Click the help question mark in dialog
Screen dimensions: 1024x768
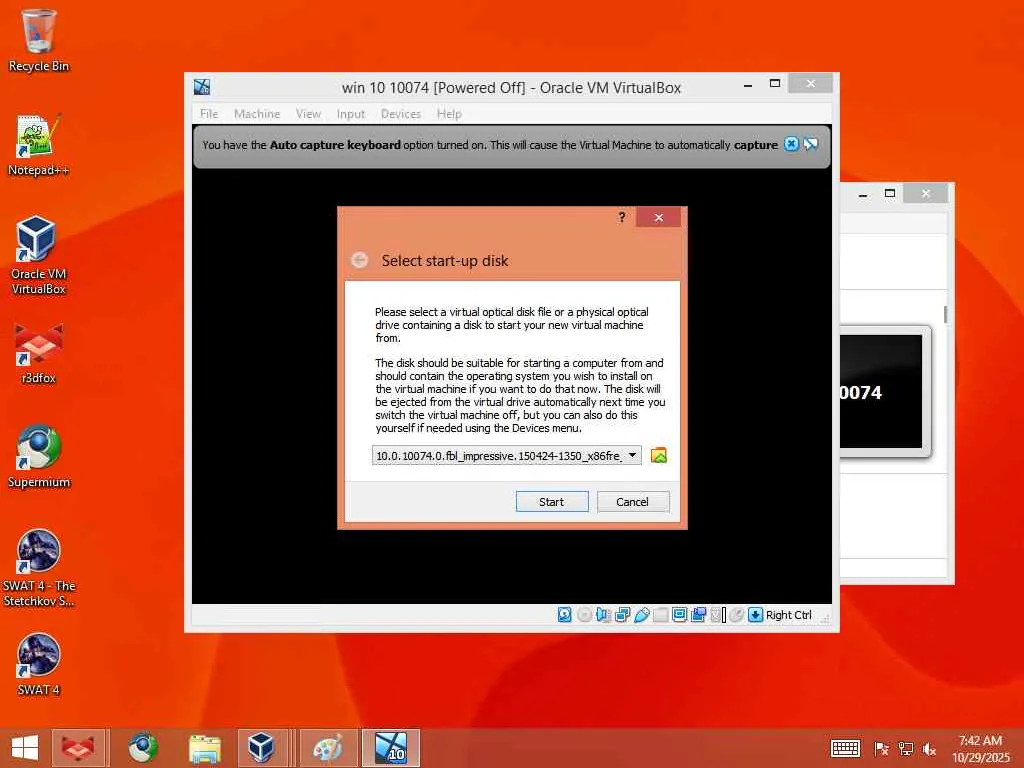622,217
